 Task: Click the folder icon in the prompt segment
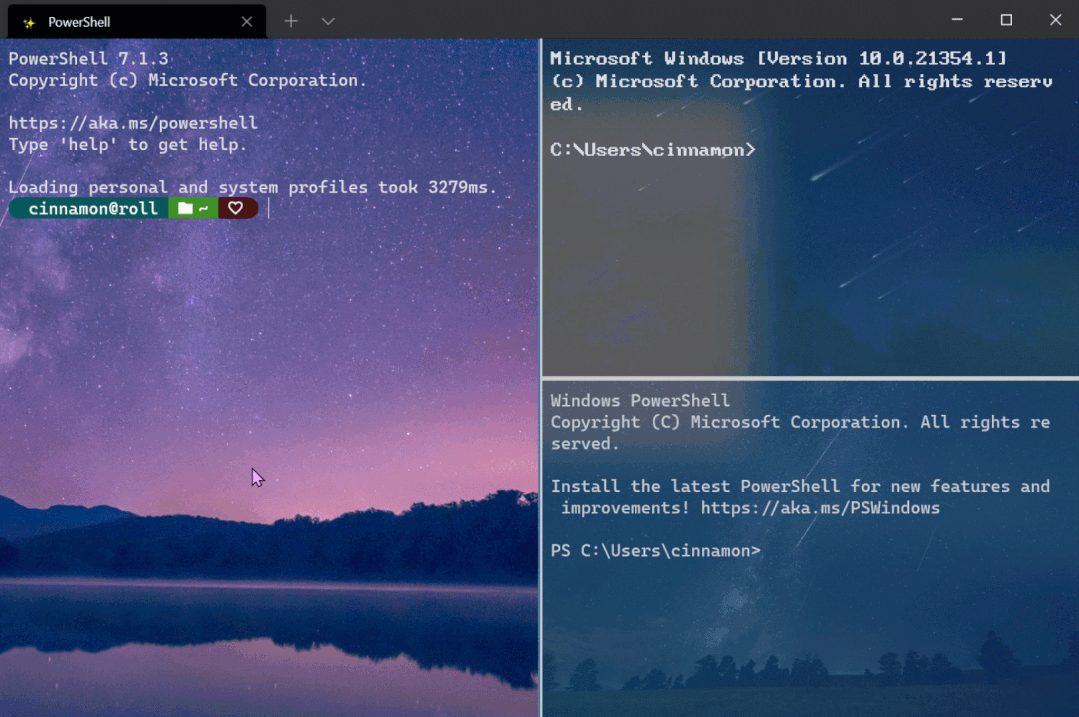pos(183,208)
